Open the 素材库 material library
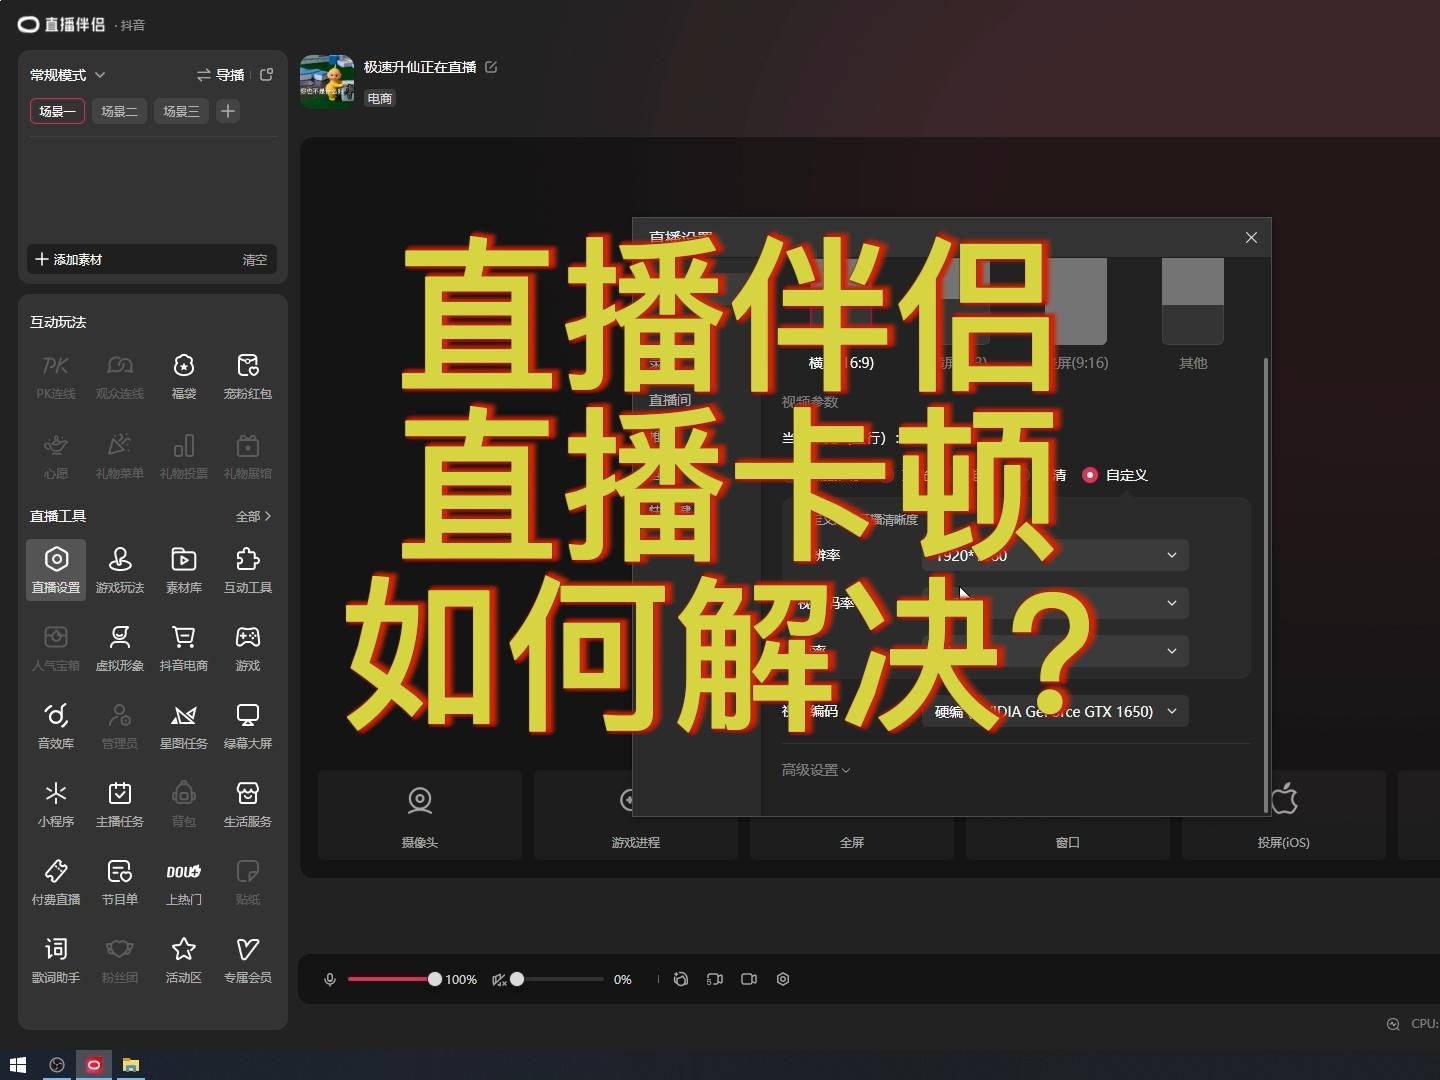1440x1080 pixels. [x=184, y=570]
